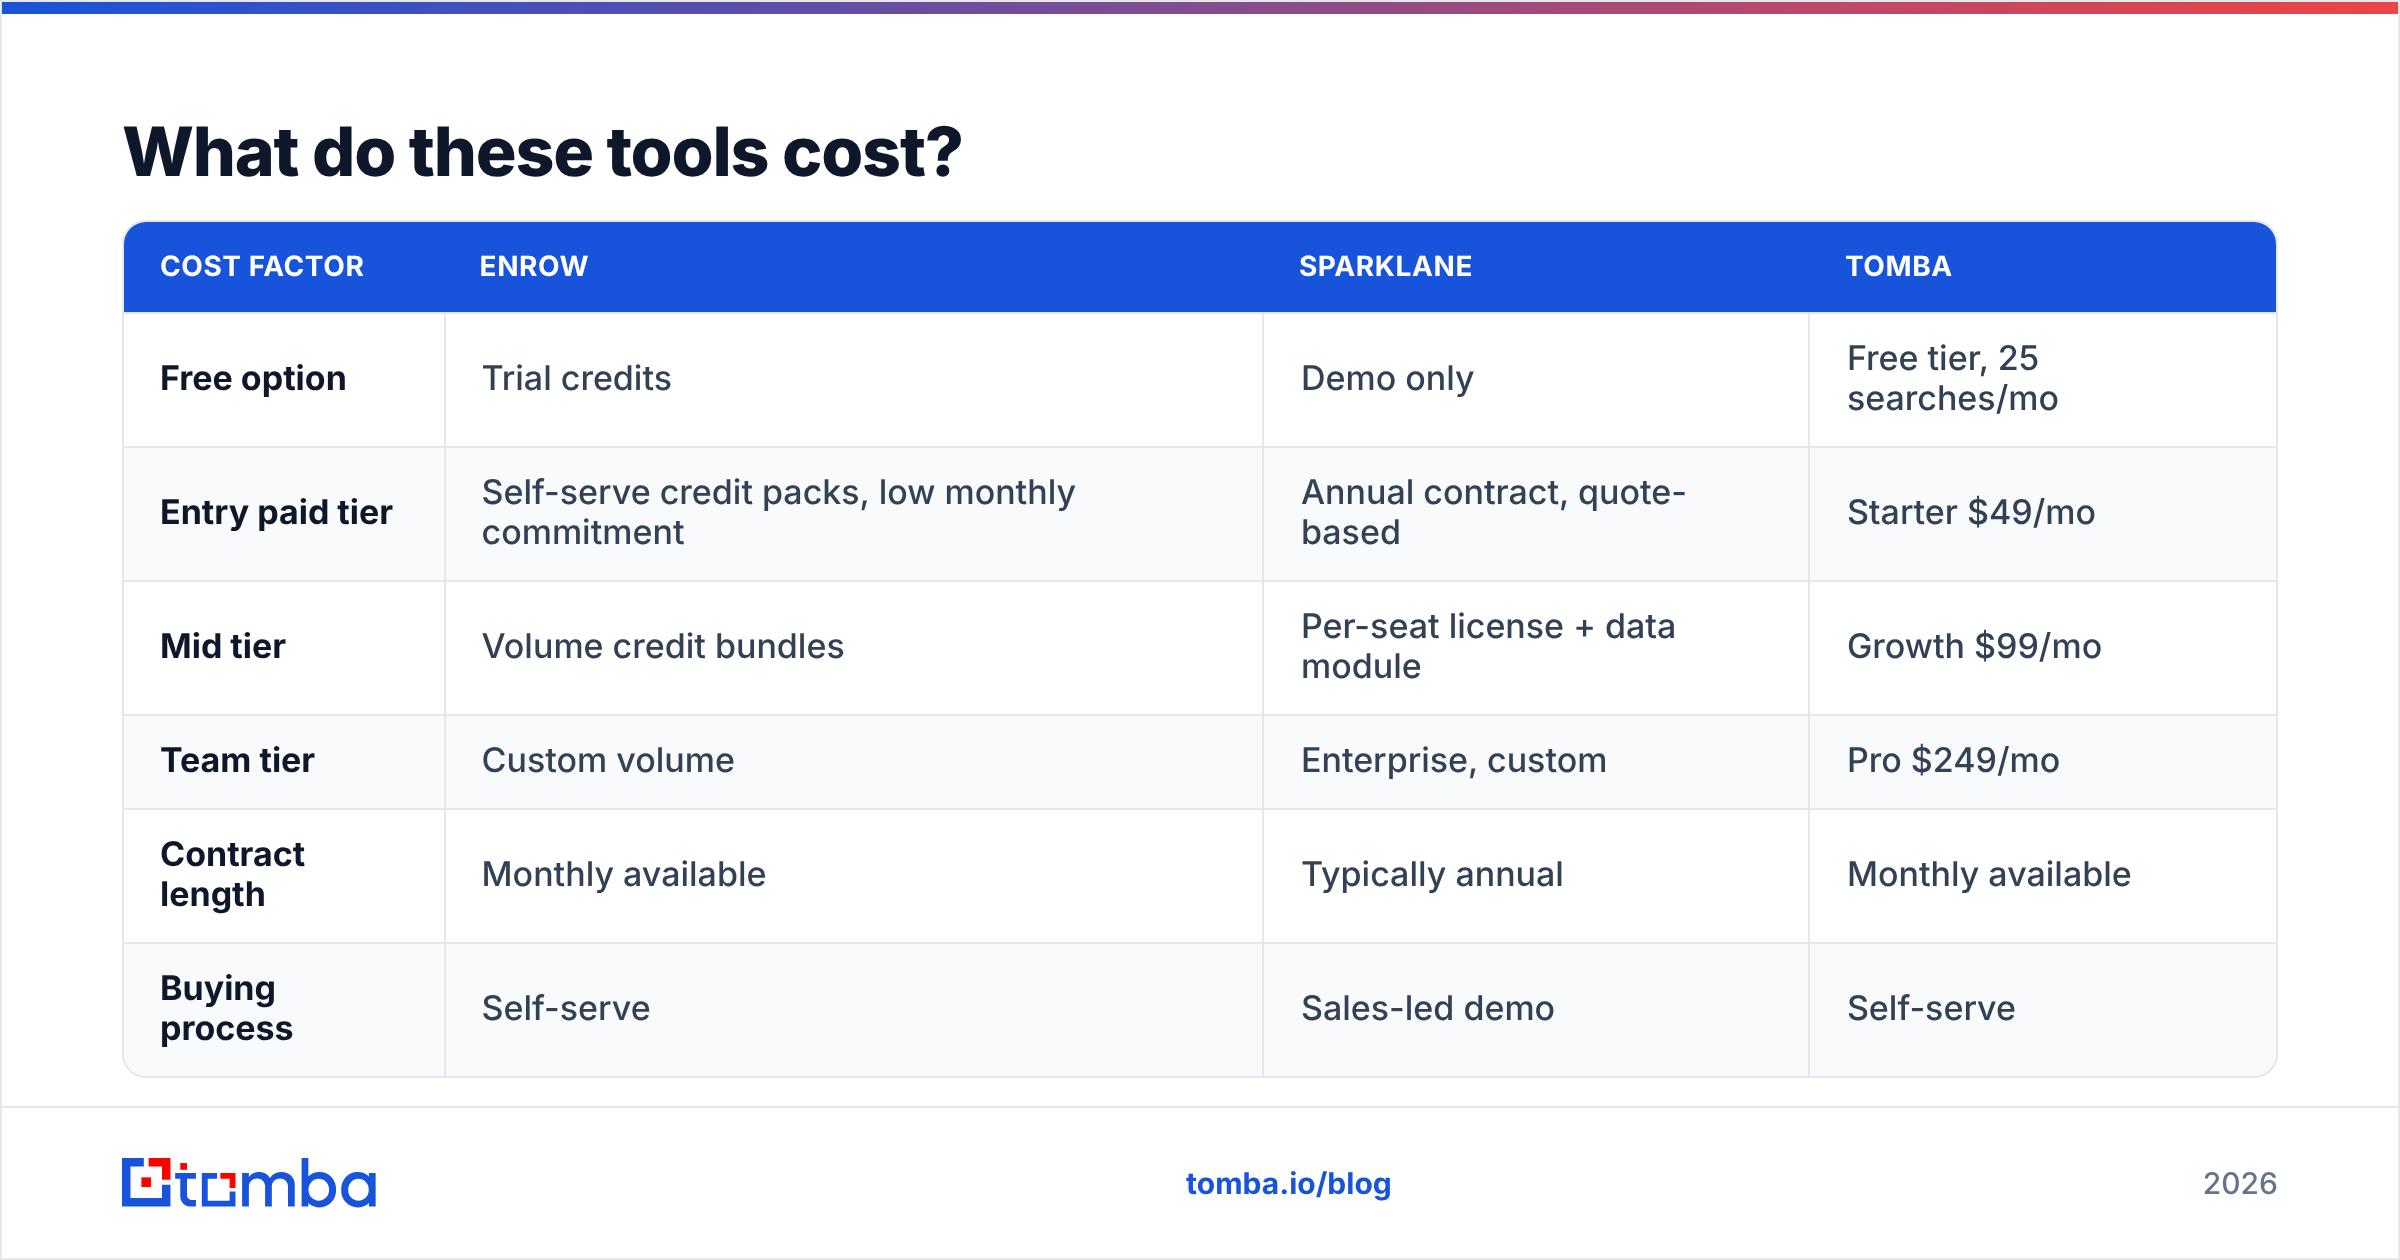Screen dimensions: 2400x1260
Task: Click the 2026 year label
Action: 2240,1184
